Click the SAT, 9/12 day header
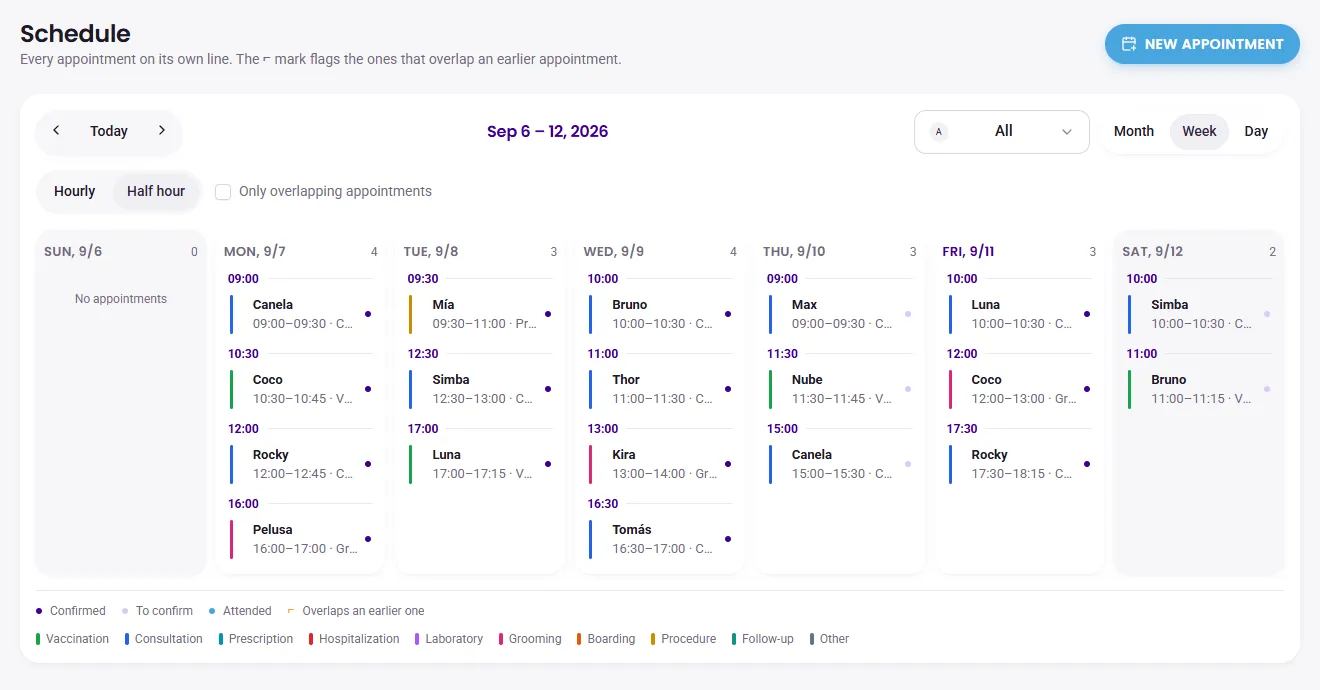Image resolution: width=1320 pixels, height=690 pixels. [x=1152, y=252]
